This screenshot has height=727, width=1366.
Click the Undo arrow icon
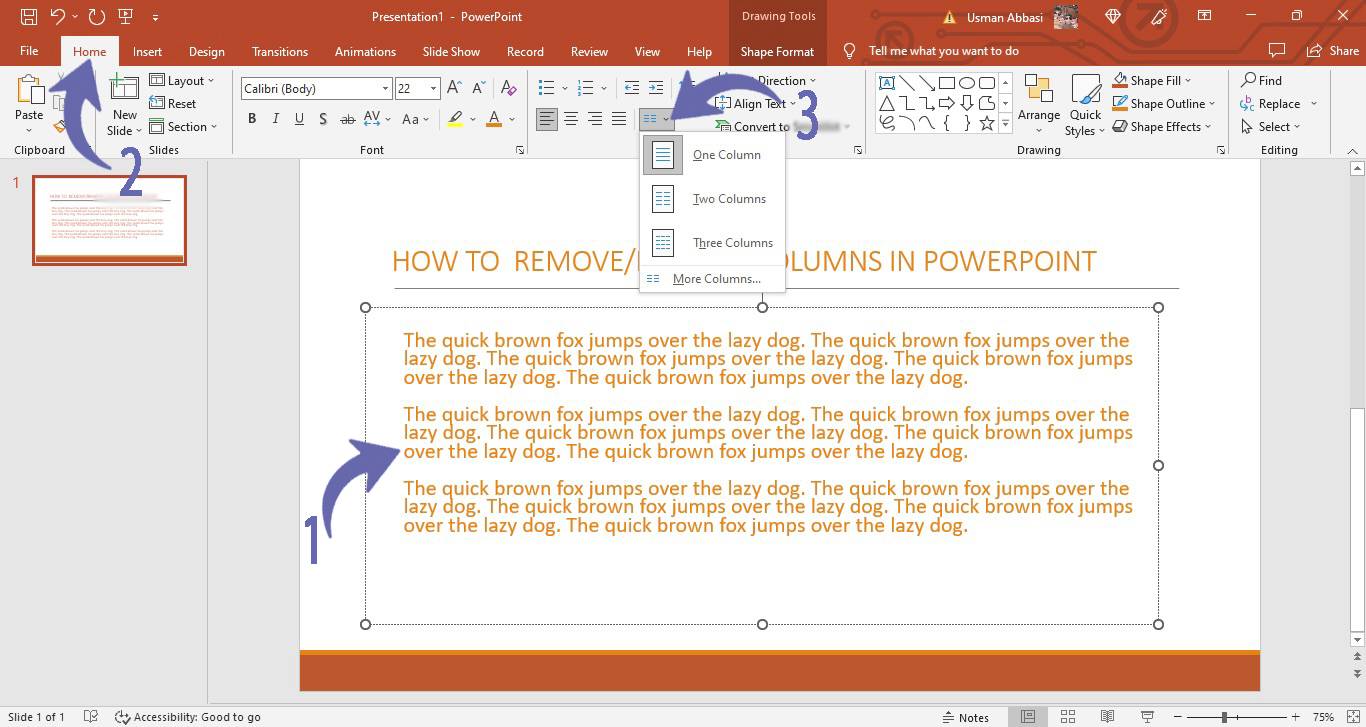(x=57, y=16)
